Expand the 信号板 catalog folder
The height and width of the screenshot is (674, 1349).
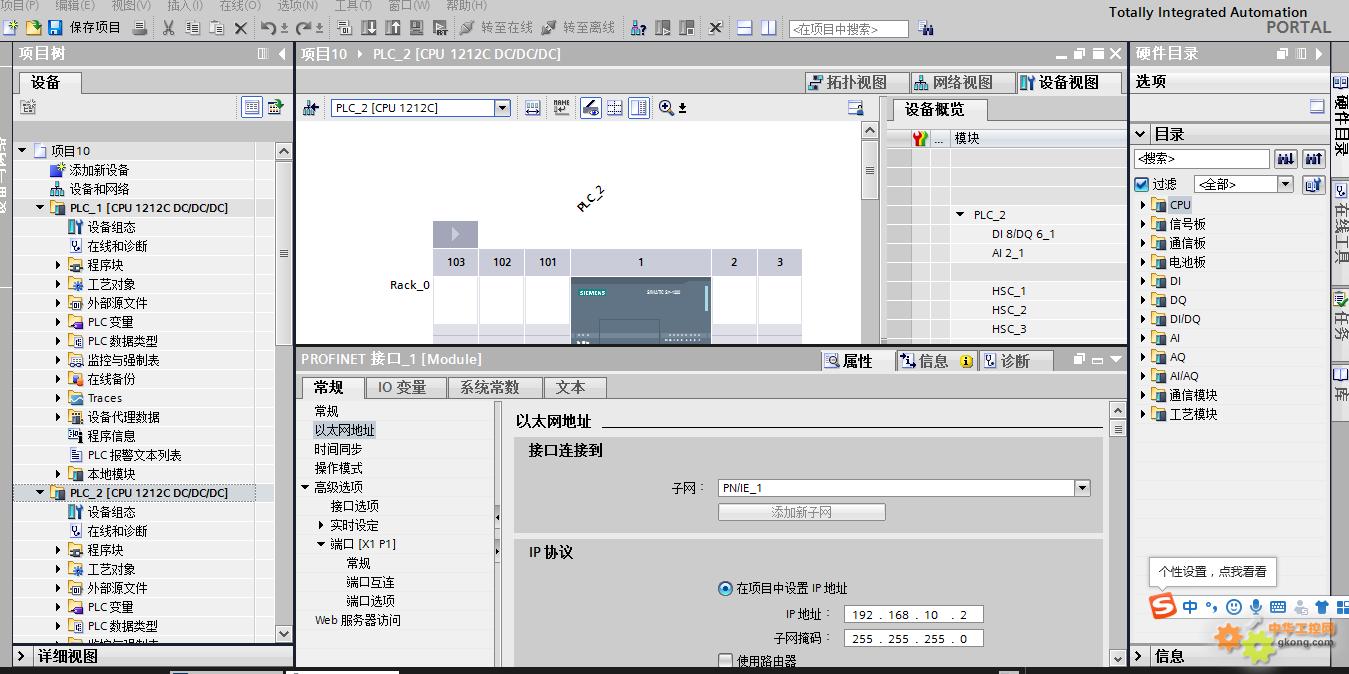click(1144, 224)
